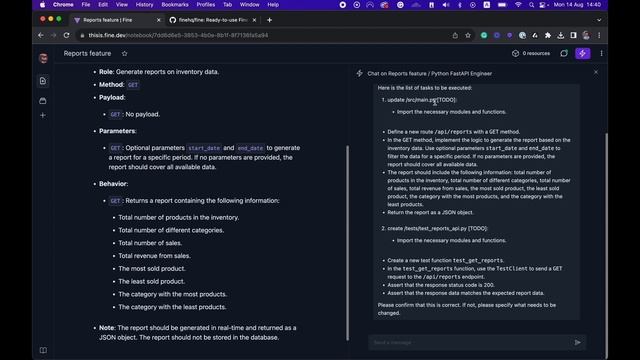640x360 pixels.
Task: Close the chat panel
Action: point(596,72)
